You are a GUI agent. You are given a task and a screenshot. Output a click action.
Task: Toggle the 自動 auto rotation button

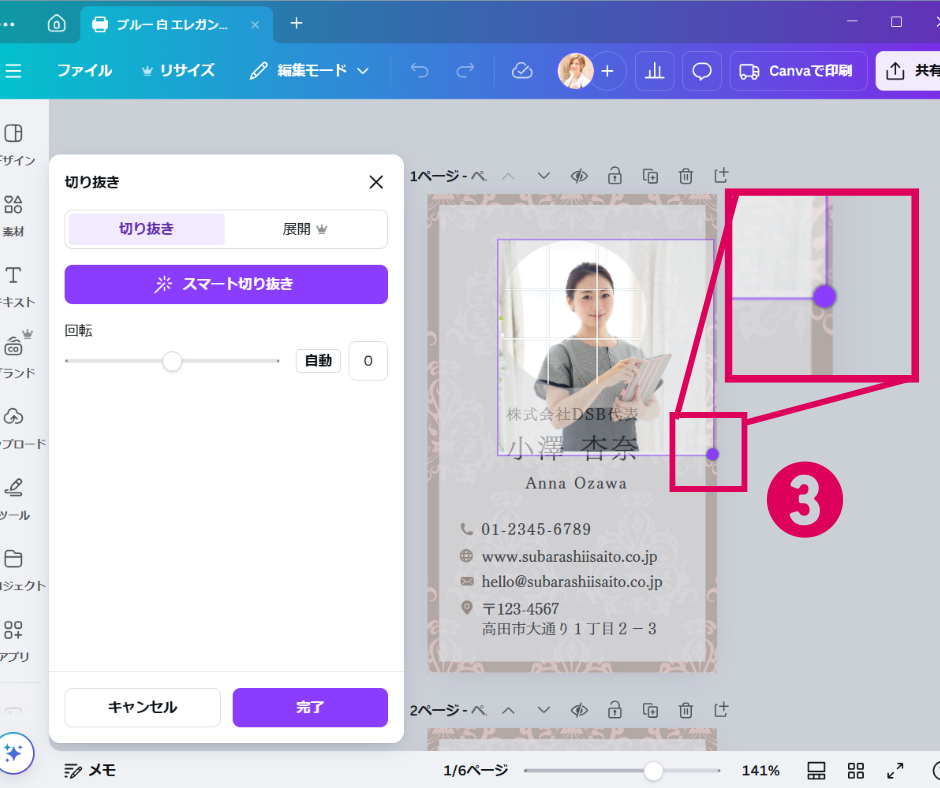click(x=318, y=361)
